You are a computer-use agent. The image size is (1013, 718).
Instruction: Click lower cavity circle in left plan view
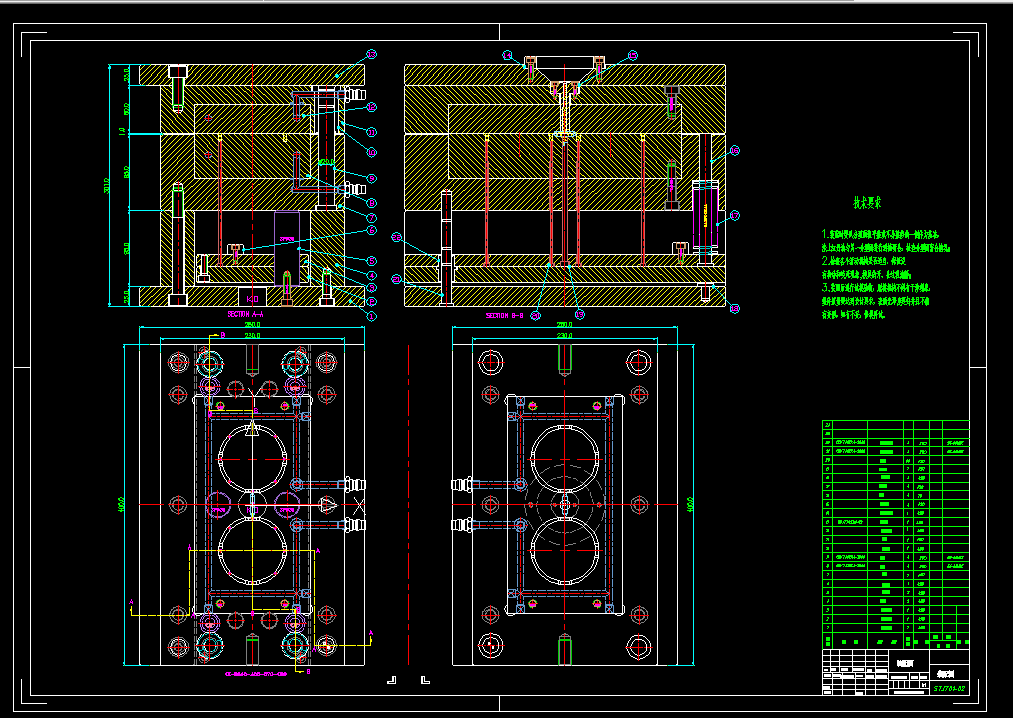[x=253, y=551]
